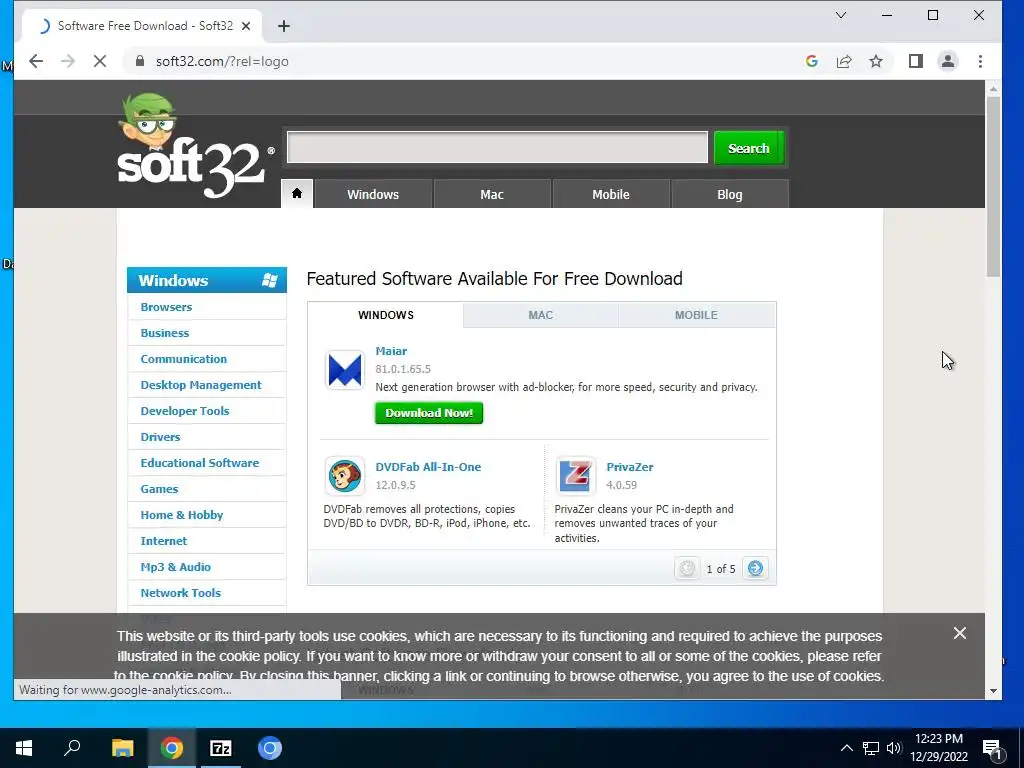Click the Soft32 logo
The width and height of the screenshot is (1024, 768).
195,146
